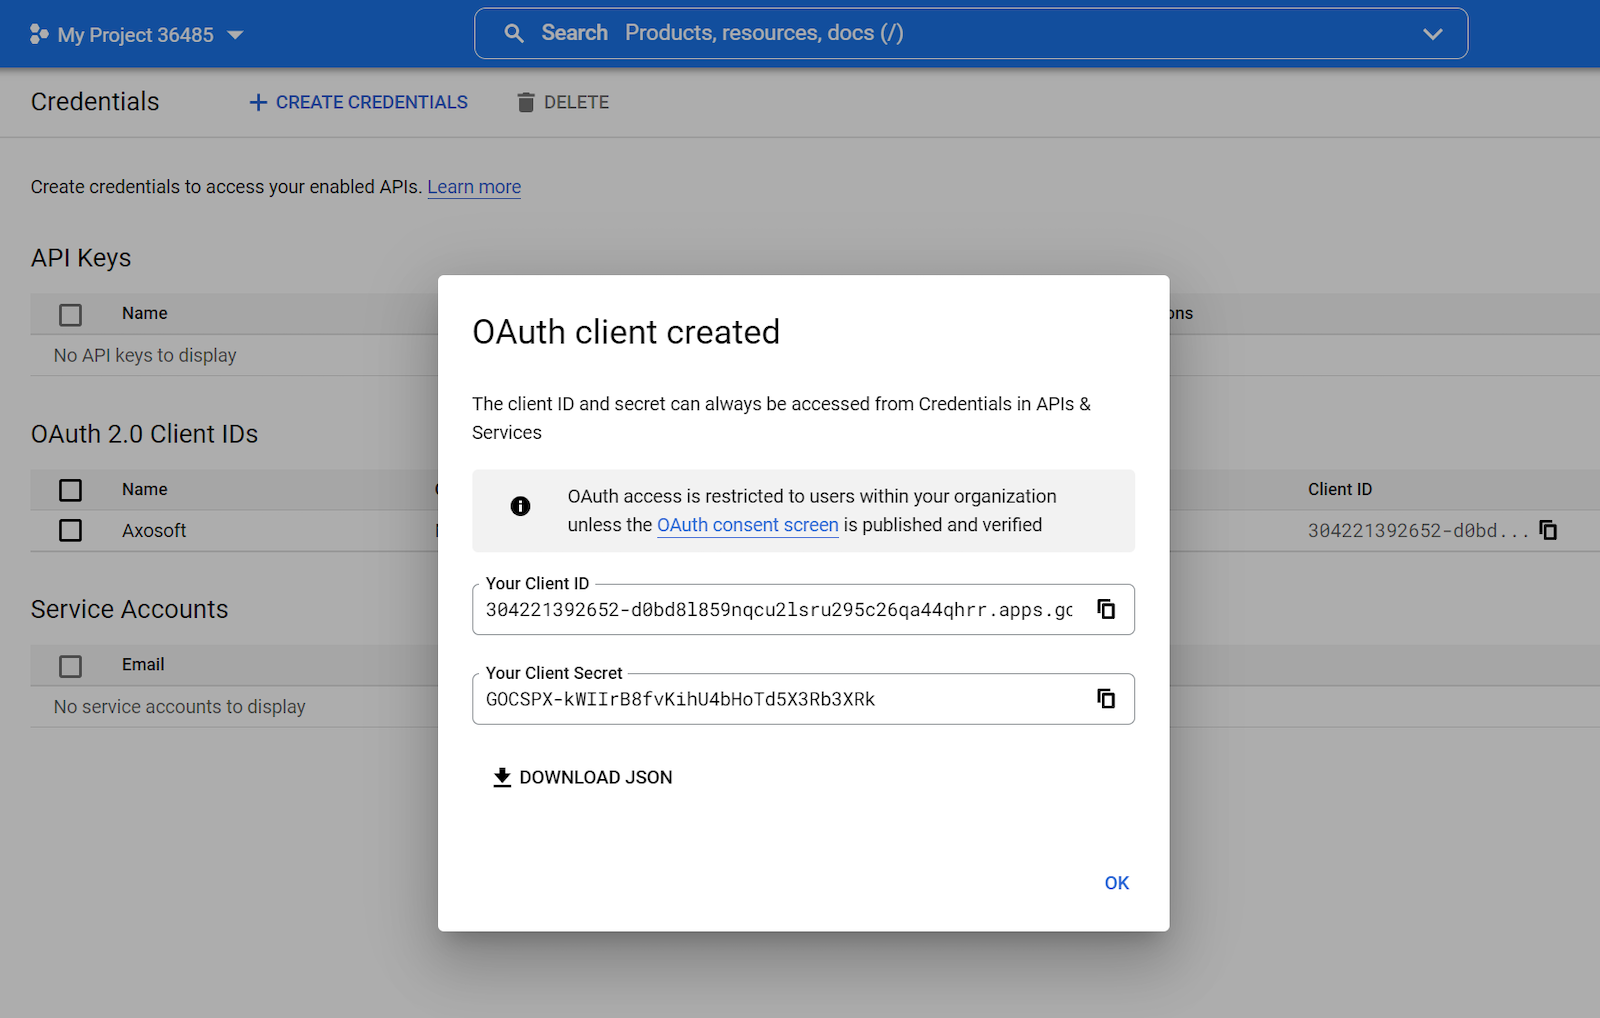
Task: Click 'No service accounts to display' text
Action: (x=180, y=706)
